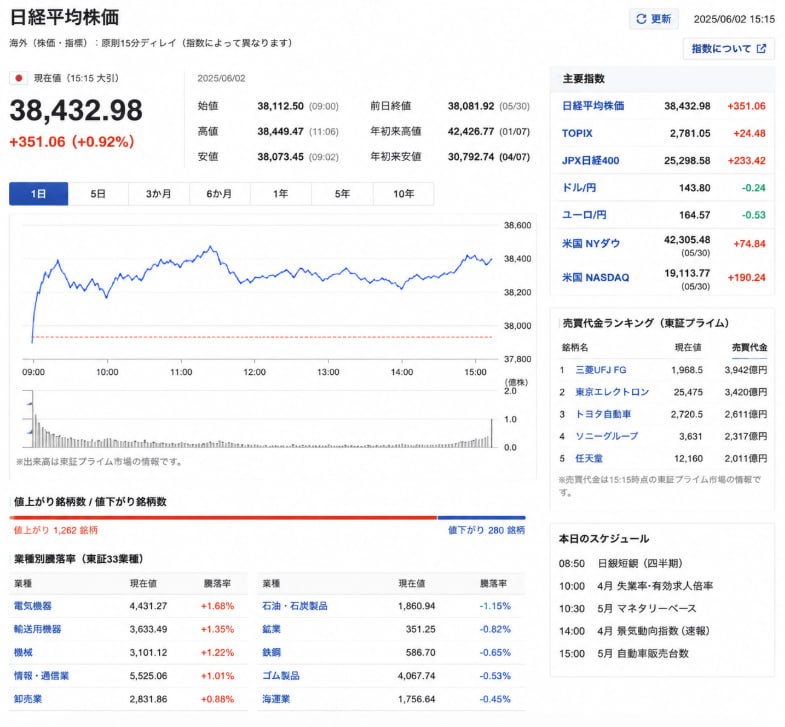Open the 鉄鋼 sector link
This screenshot has height=727, width=785.
(x=271, y=652)
